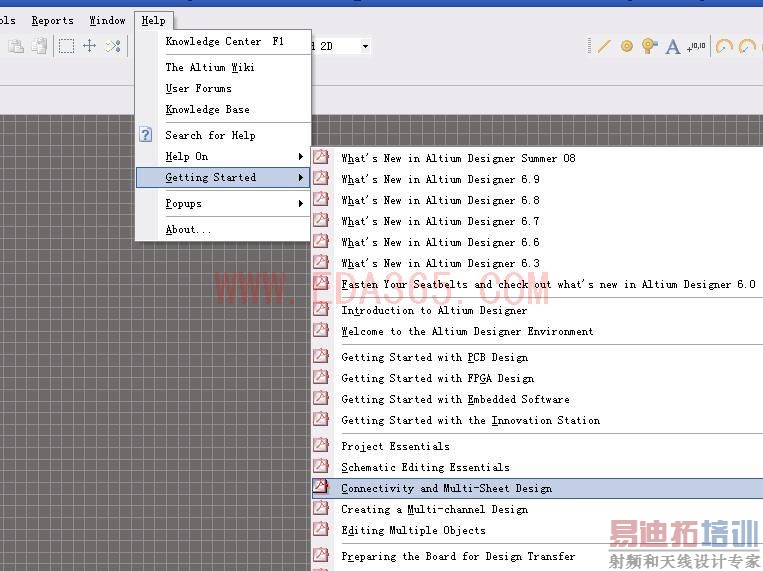Click the deselect all toolbar icon
Image resolution: width=763 pixels, height=571 pixels.
click(x=113, y=46)
